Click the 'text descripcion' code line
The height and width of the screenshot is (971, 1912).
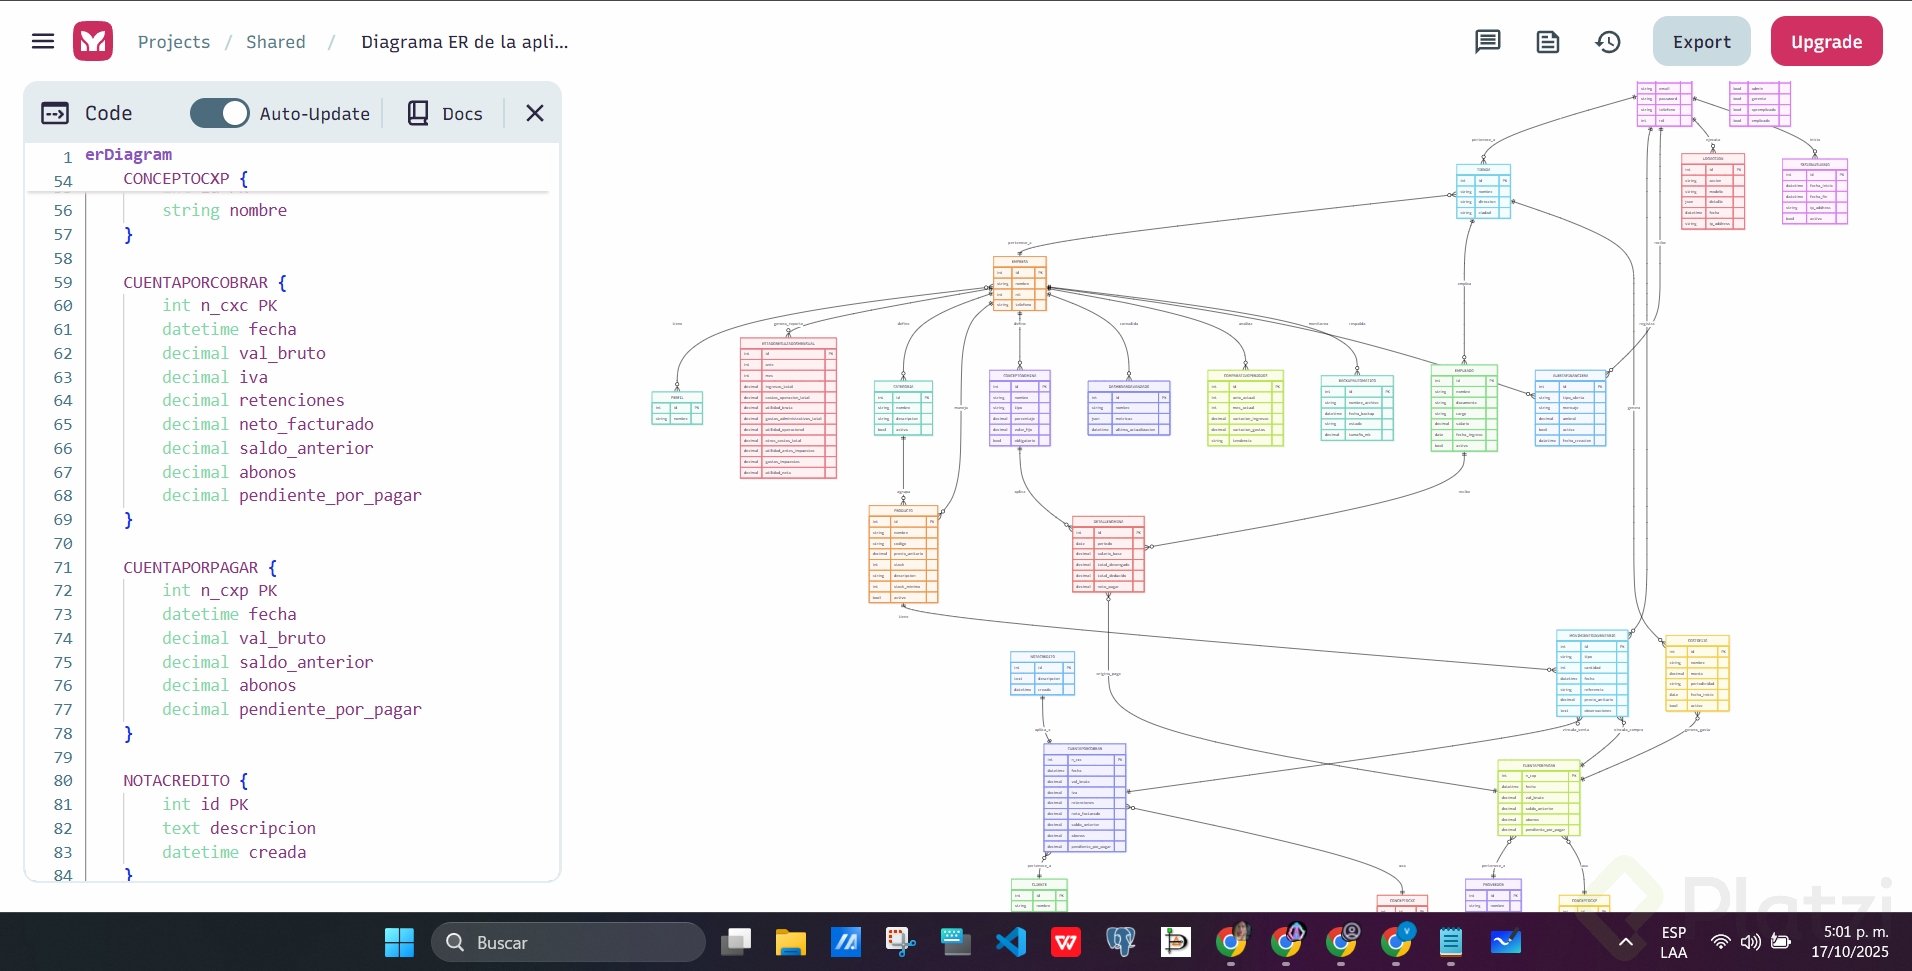tap(239, 829)
